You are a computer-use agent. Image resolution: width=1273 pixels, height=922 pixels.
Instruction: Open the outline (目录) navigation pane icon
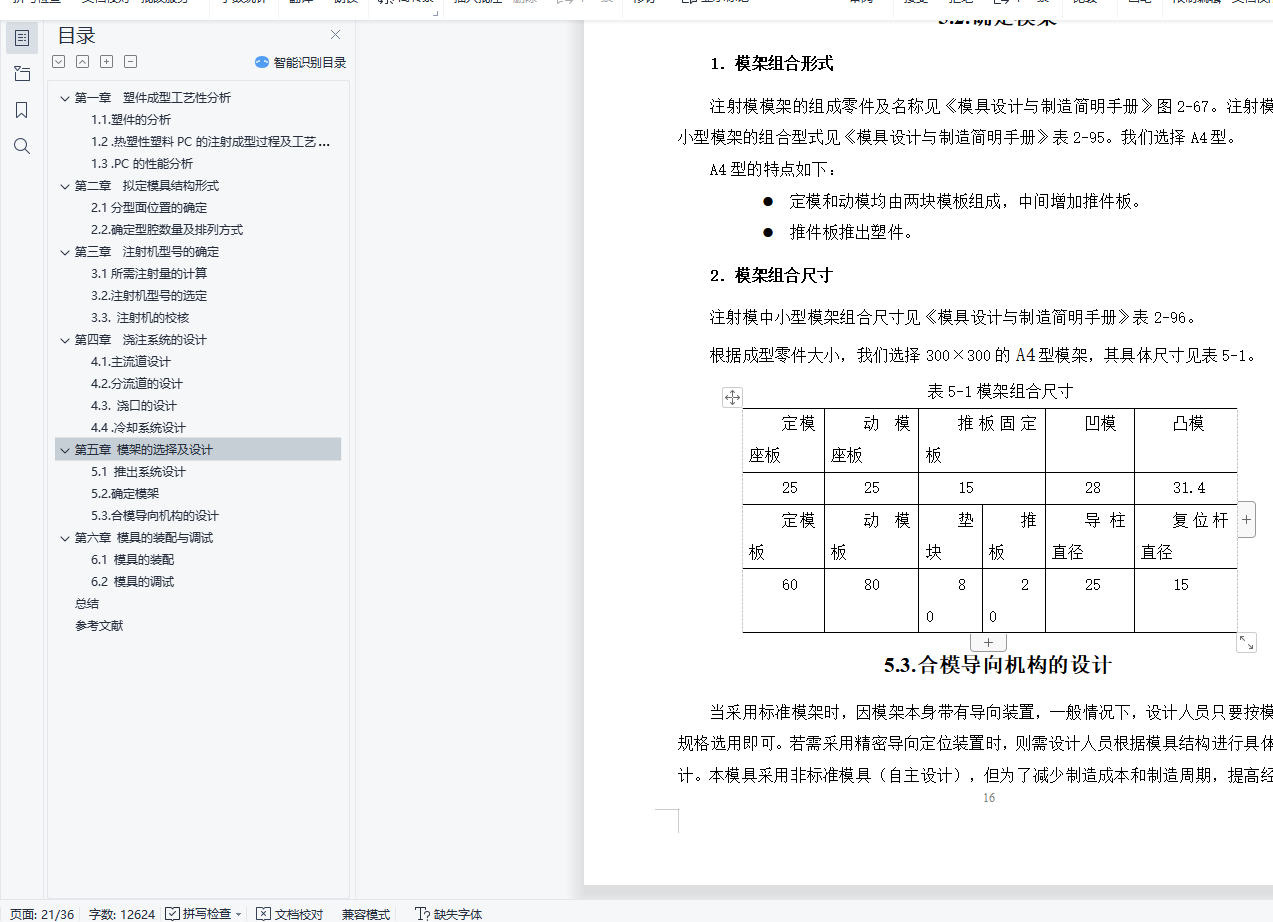click(x=22, y=38)
